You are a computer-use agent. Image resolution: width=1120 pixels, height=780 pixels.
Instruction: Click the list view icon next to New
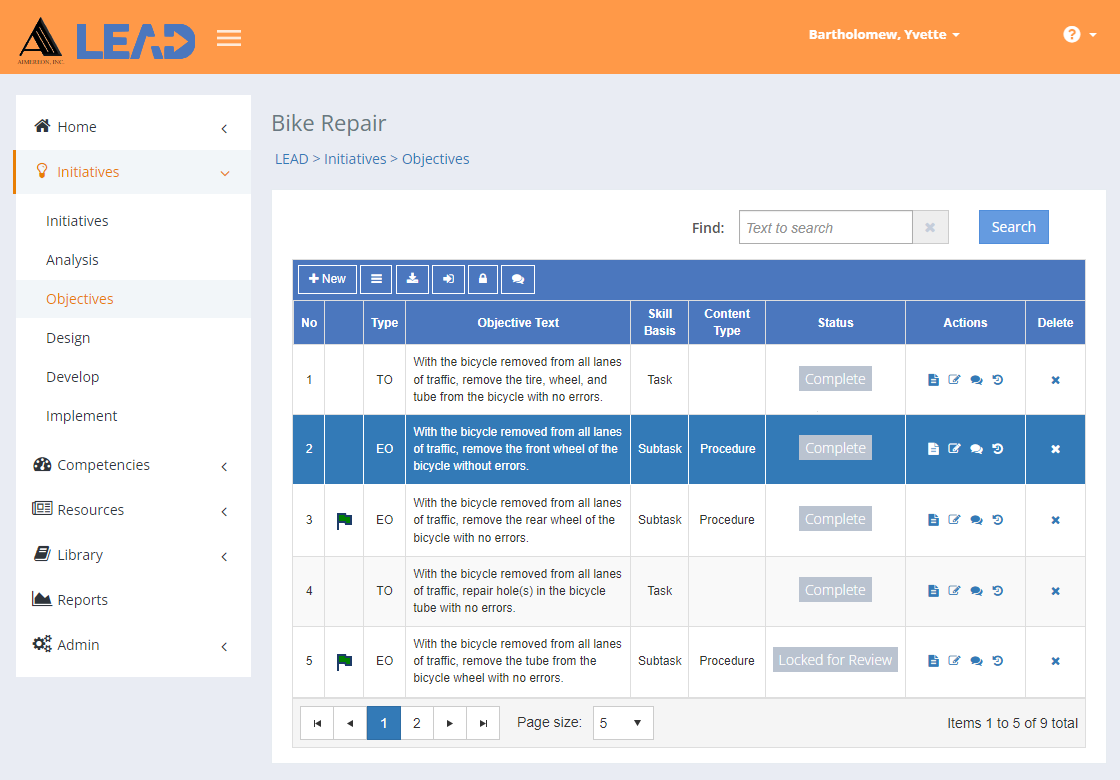[x=376, y=279]
